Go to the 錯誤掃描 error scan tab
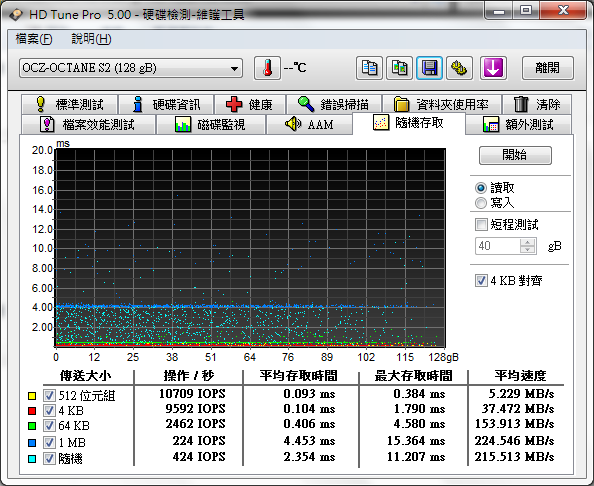The height and width of the screenshot is (486, 594). pos(334,104)
